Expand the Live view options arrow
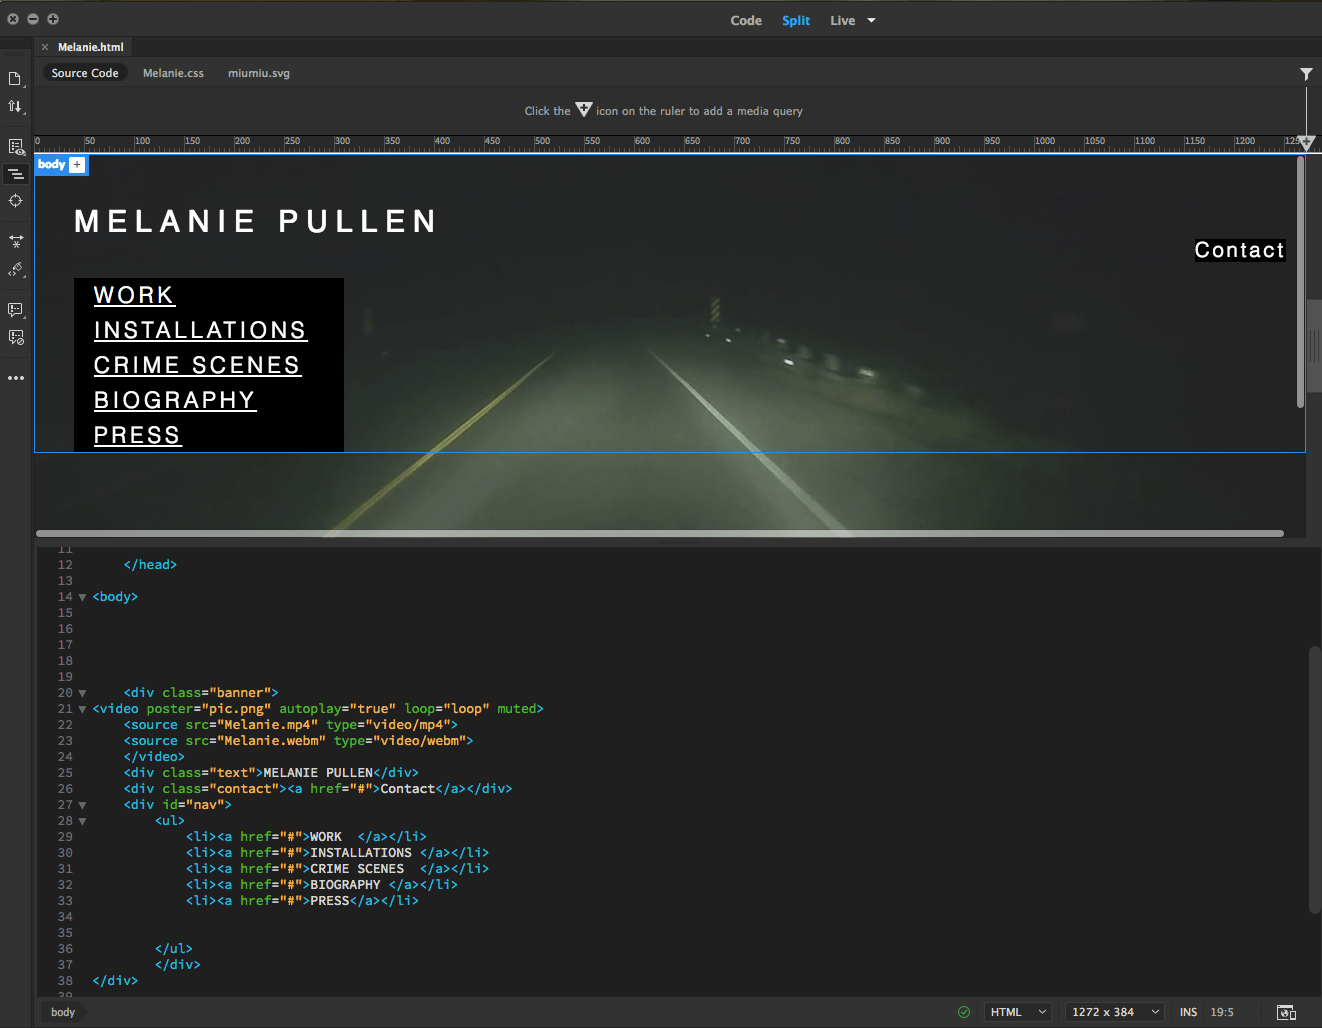 click(871, 20)
